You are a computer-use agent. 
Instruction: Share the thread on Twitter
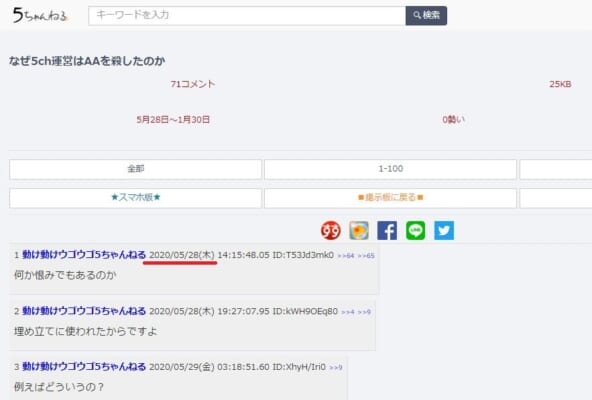click(444, 230)
